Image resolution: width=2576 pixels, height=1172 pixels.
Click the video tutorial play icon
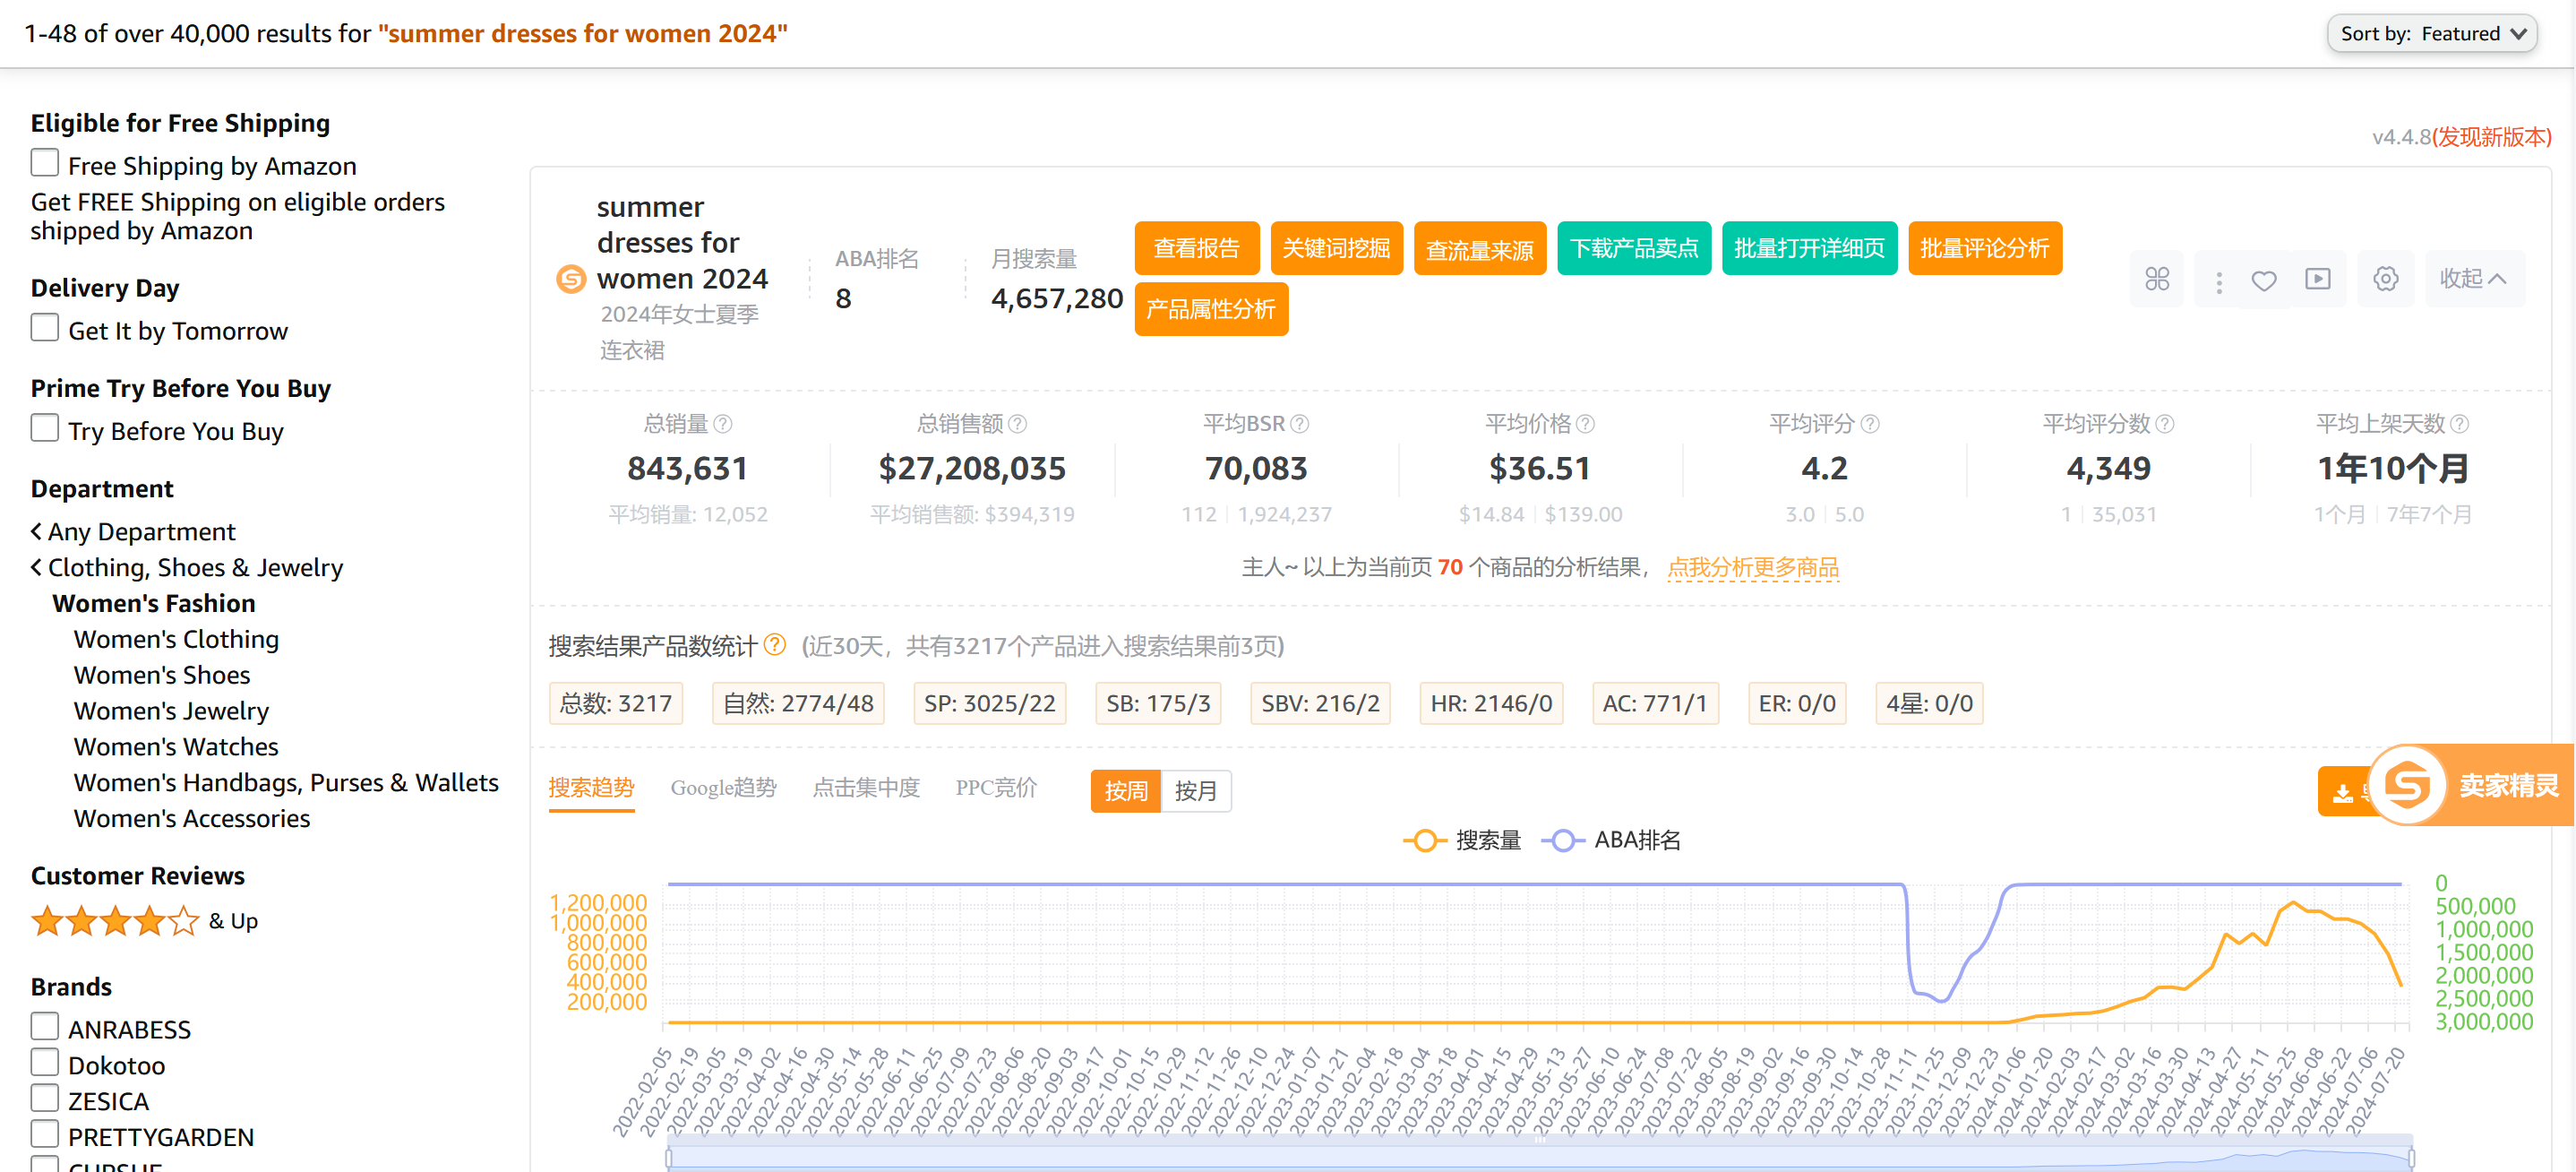tap(2317, 279)
